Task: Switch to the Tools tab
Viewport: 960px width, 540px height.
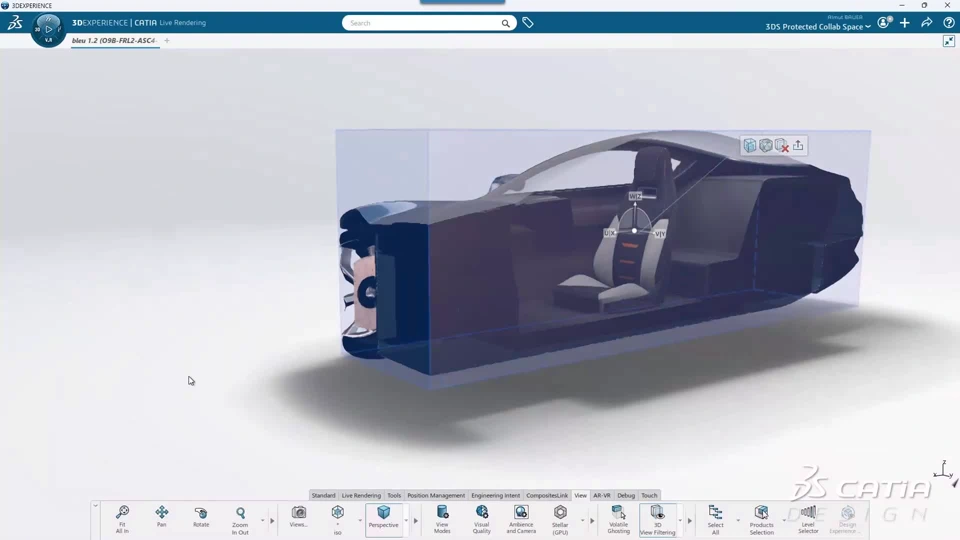Action: coord(394,495)
